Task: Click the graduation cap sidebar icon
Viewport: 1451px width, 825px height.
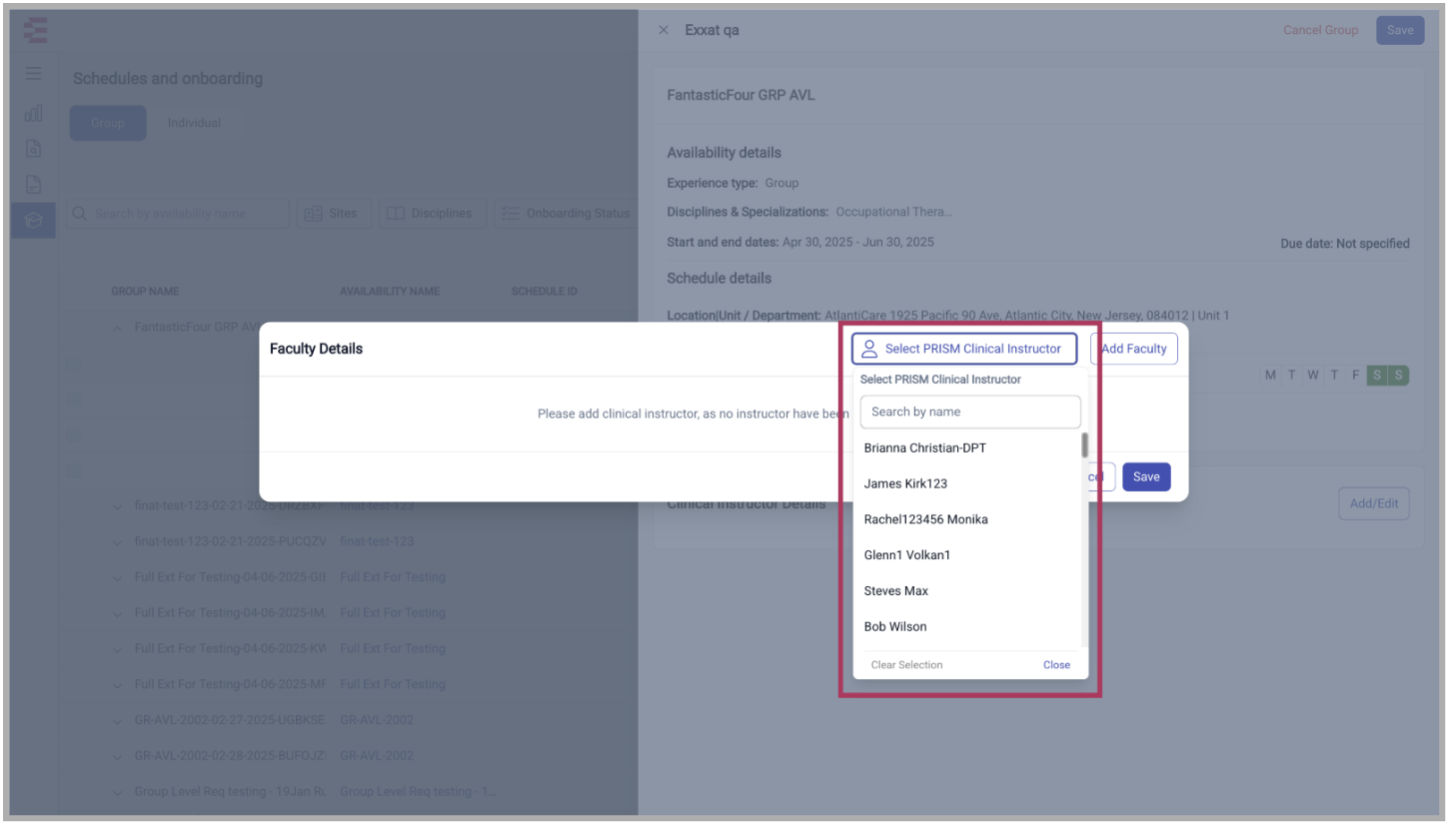Action: tap(34, 220)
